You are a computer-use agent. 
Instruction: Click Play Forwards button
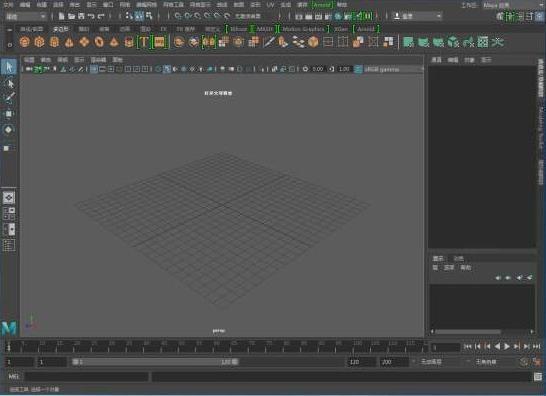point(507,346)
